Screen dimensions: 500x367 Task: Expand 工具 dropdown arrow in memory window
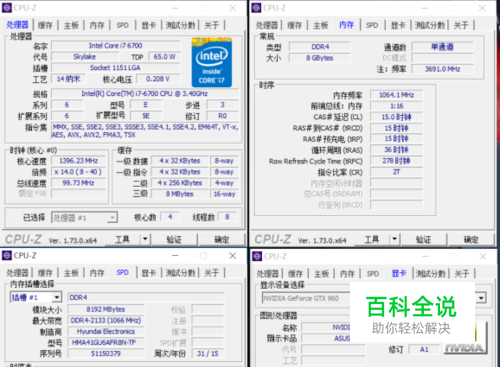click(394, 239)
